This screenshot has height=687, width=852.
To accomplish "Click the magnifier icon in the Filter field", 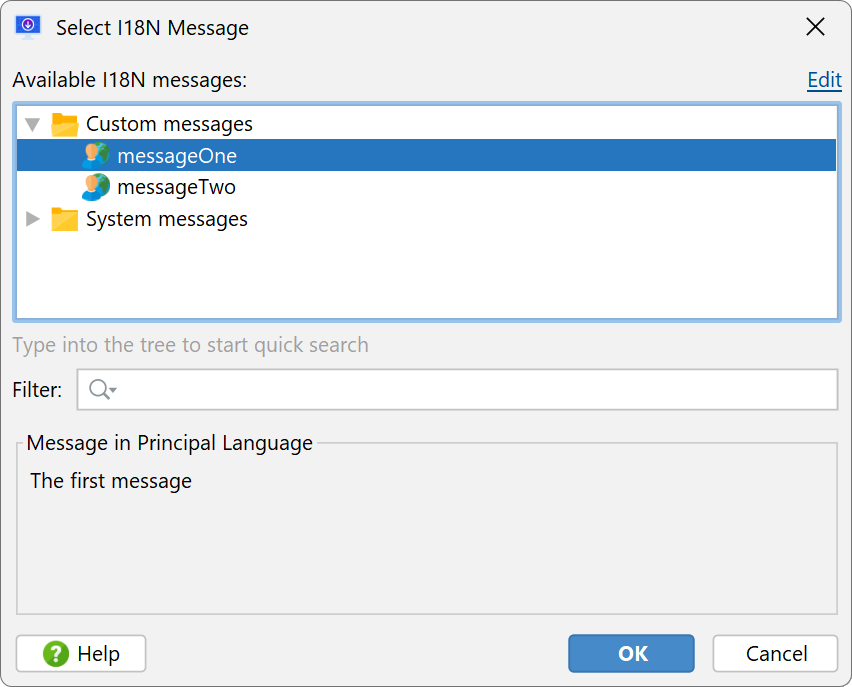I will (99, 389).
